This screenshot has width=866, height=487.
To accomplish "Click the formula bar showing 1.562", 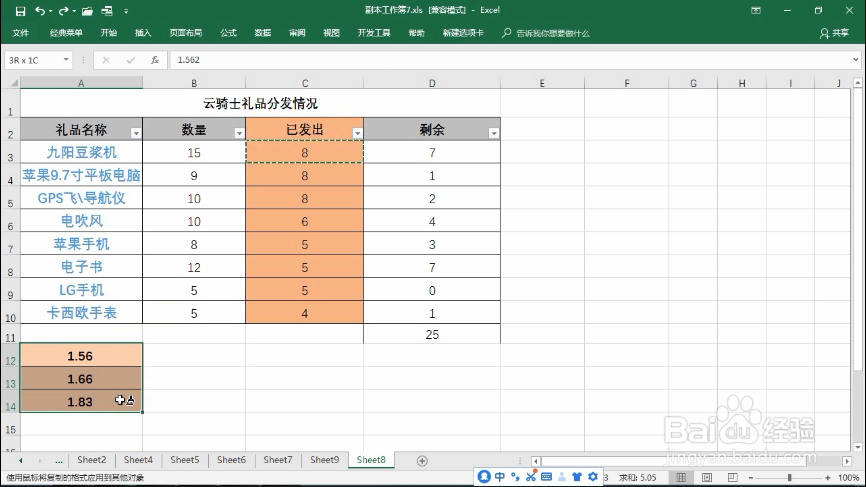I will [x=510, y=60].
